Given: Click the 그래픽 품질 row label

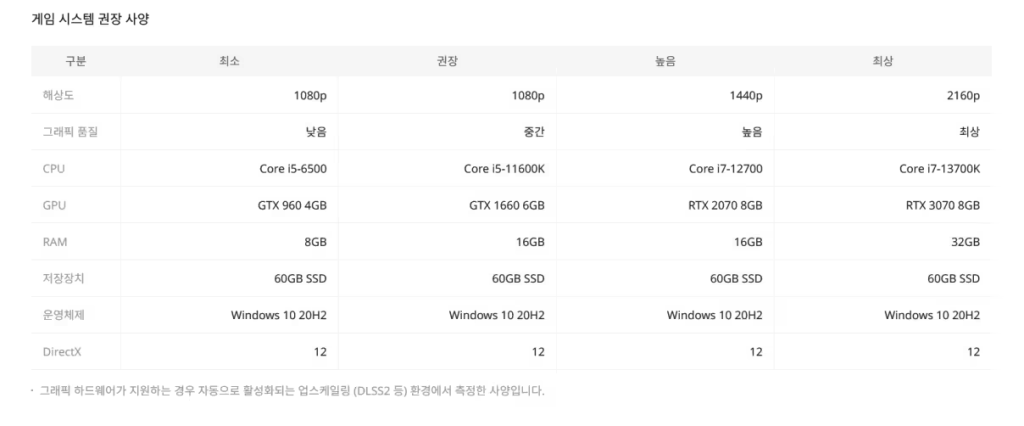Looking at the screenshot, I should 71,132.
